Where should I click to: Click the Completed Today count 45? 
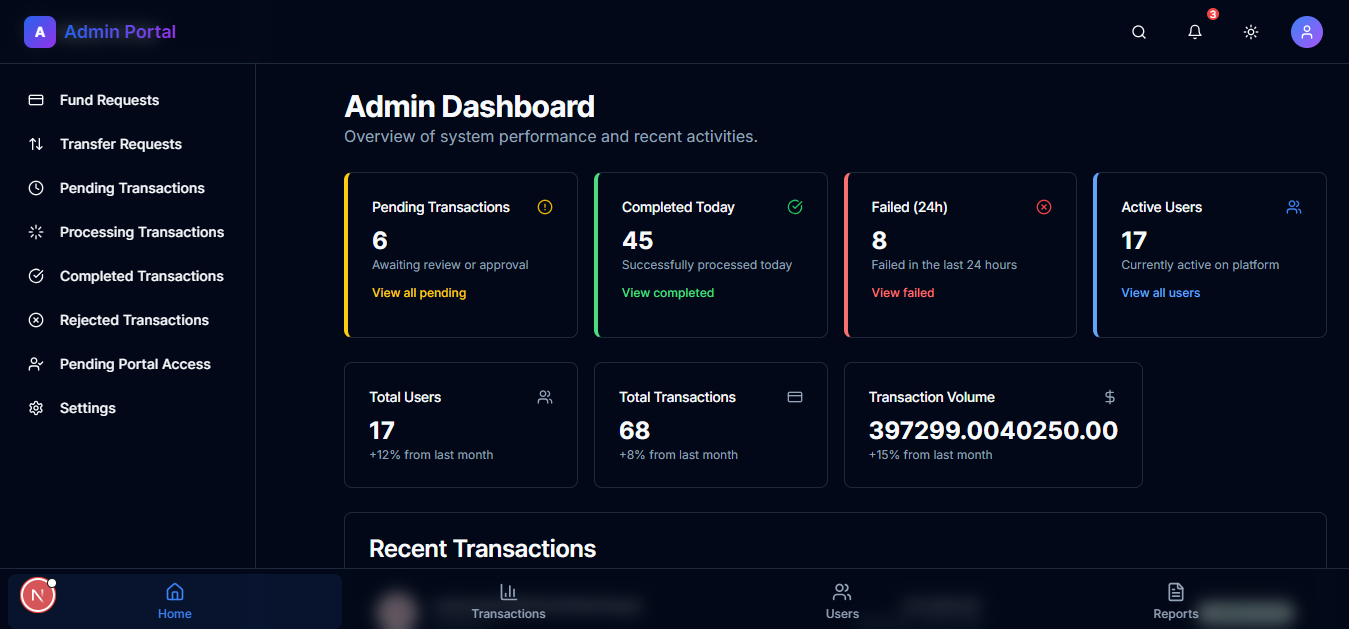point(638,240)
